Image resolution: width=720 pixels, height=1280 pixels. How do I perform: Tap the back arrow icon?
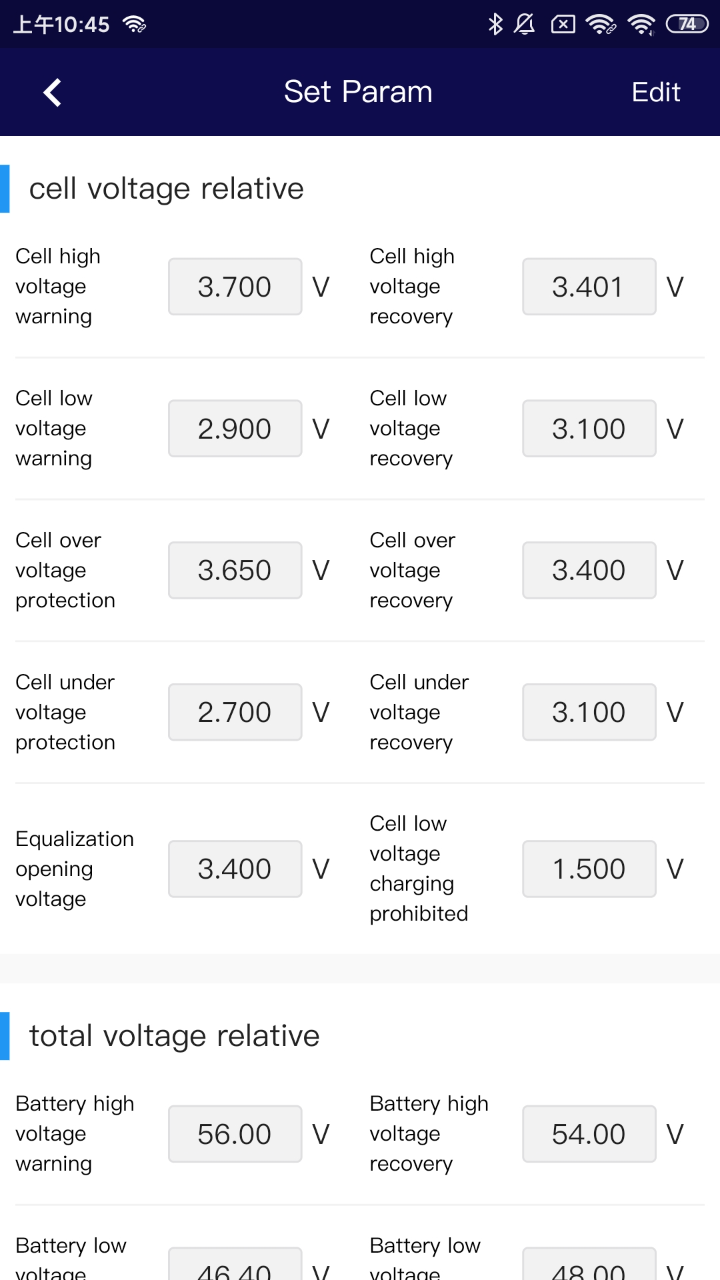pyautogui.click(x=52, y=92)
